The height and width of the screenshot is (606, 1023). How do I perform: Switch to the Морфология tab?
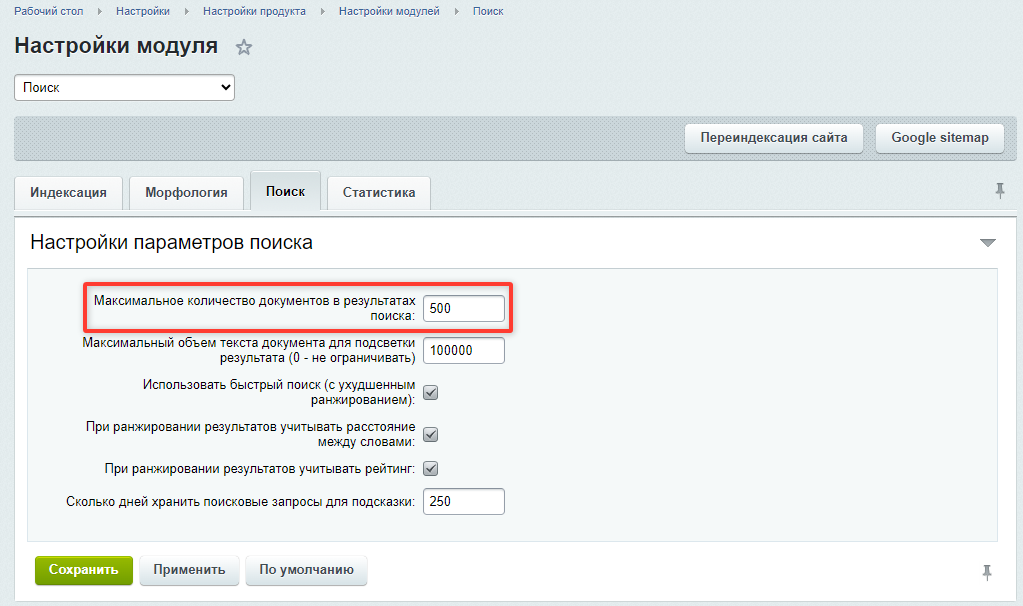pos(186,192)
